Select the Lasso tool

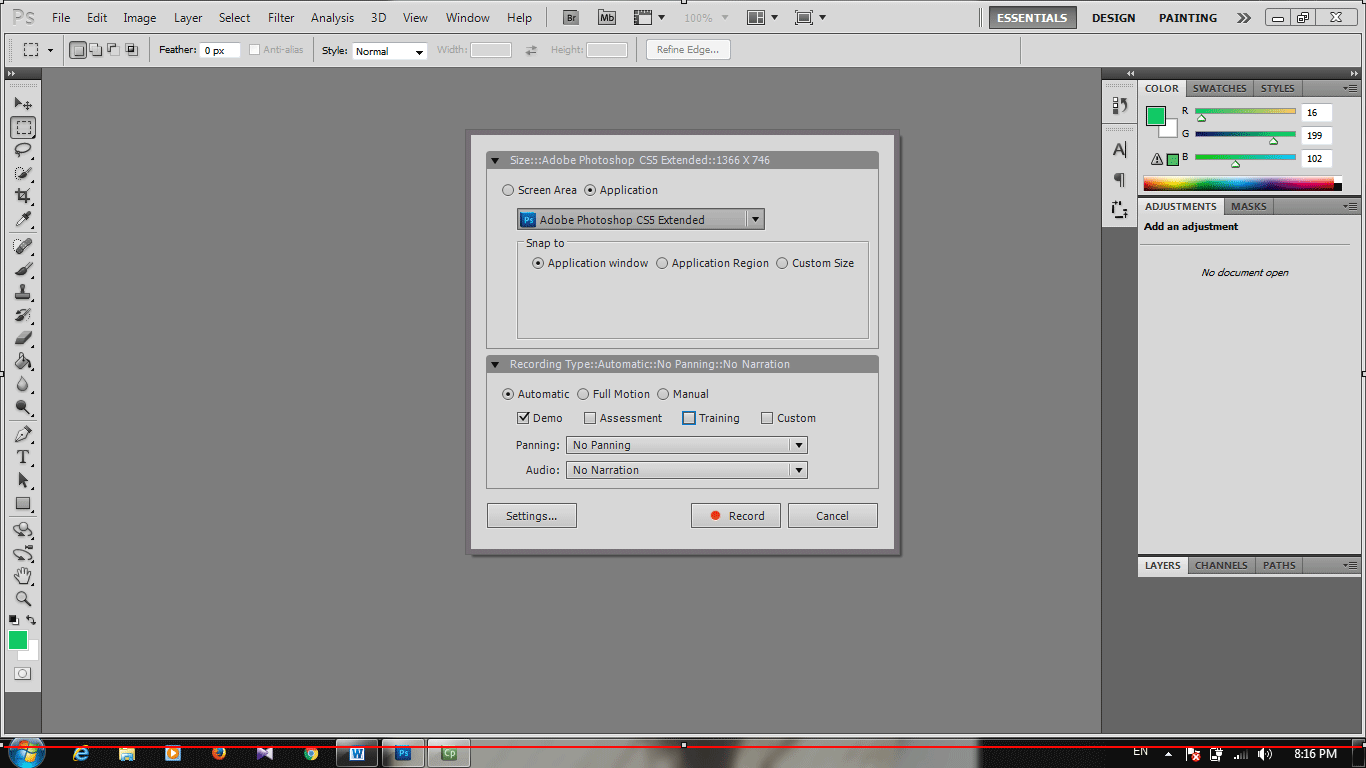click(x=23, y=150)
